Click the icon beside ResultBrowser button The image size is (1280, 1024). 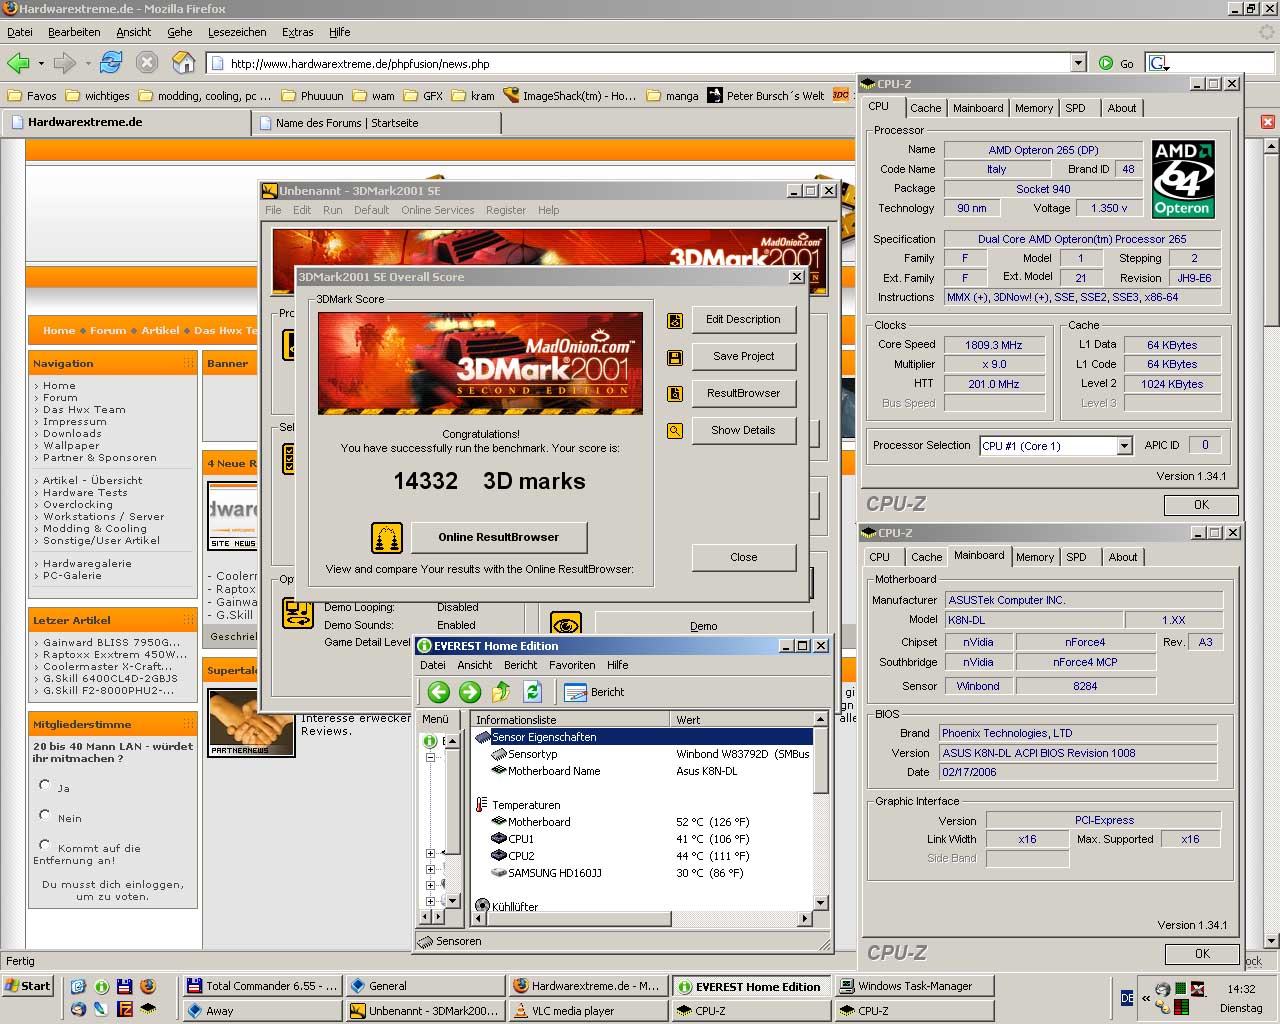pyautogui.click(x=675, y=394)
